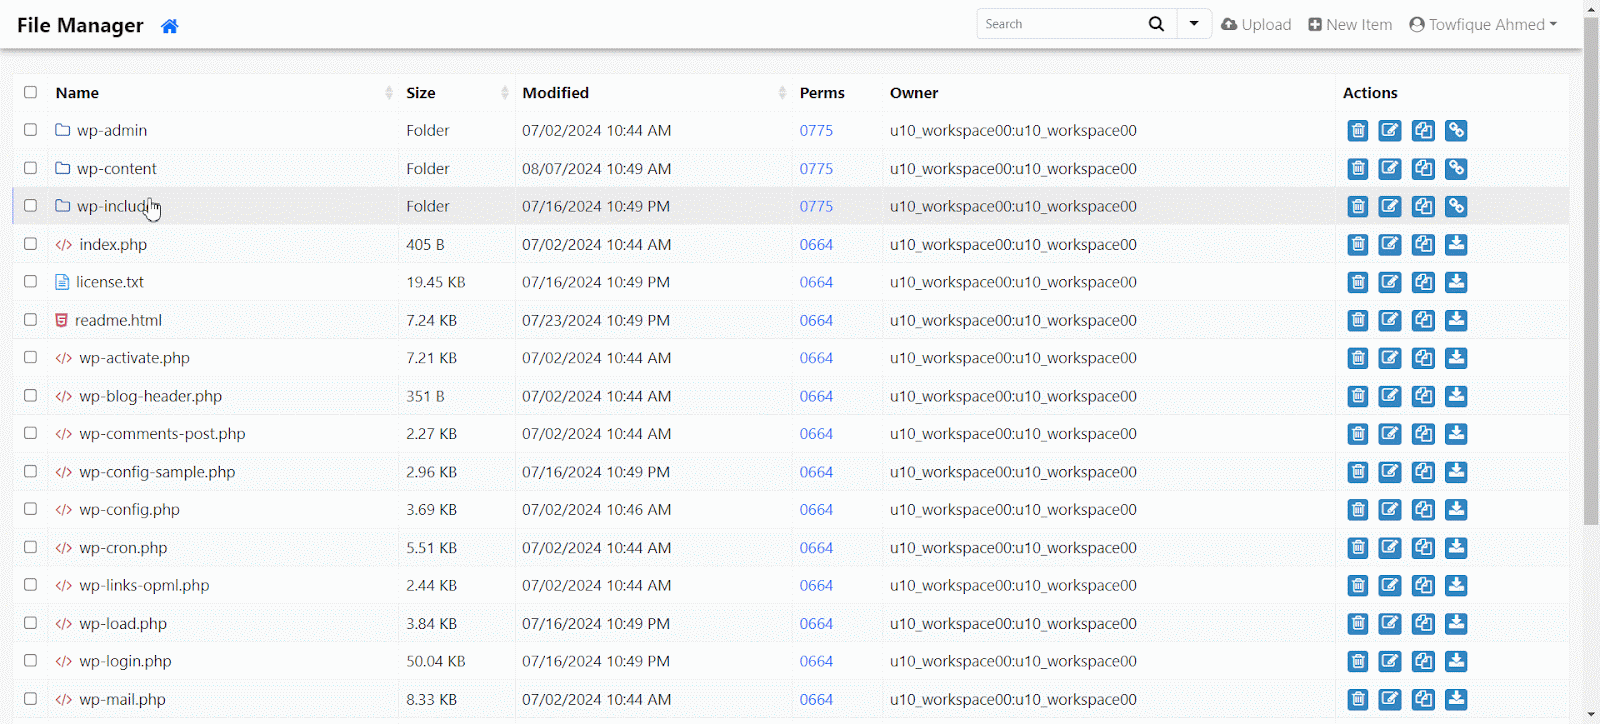This screenshot has height=724, width=1600.
Task: Check the box for wp-content
Action: pos(31,168)
